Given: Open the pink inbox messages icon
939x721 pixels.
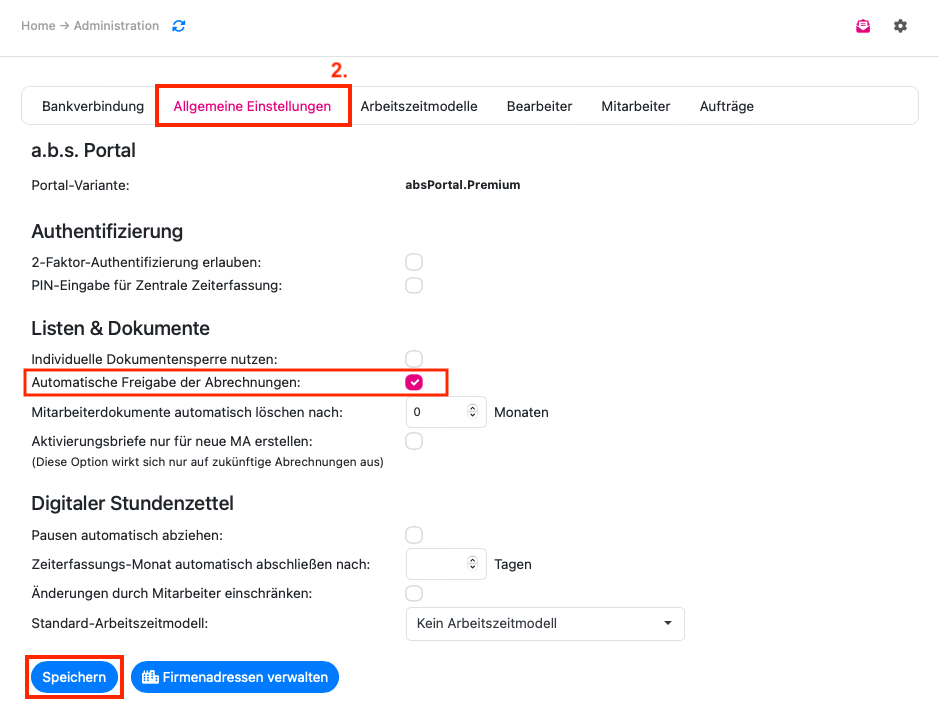Looking at the screenshot, I should (x=863, y=26).
